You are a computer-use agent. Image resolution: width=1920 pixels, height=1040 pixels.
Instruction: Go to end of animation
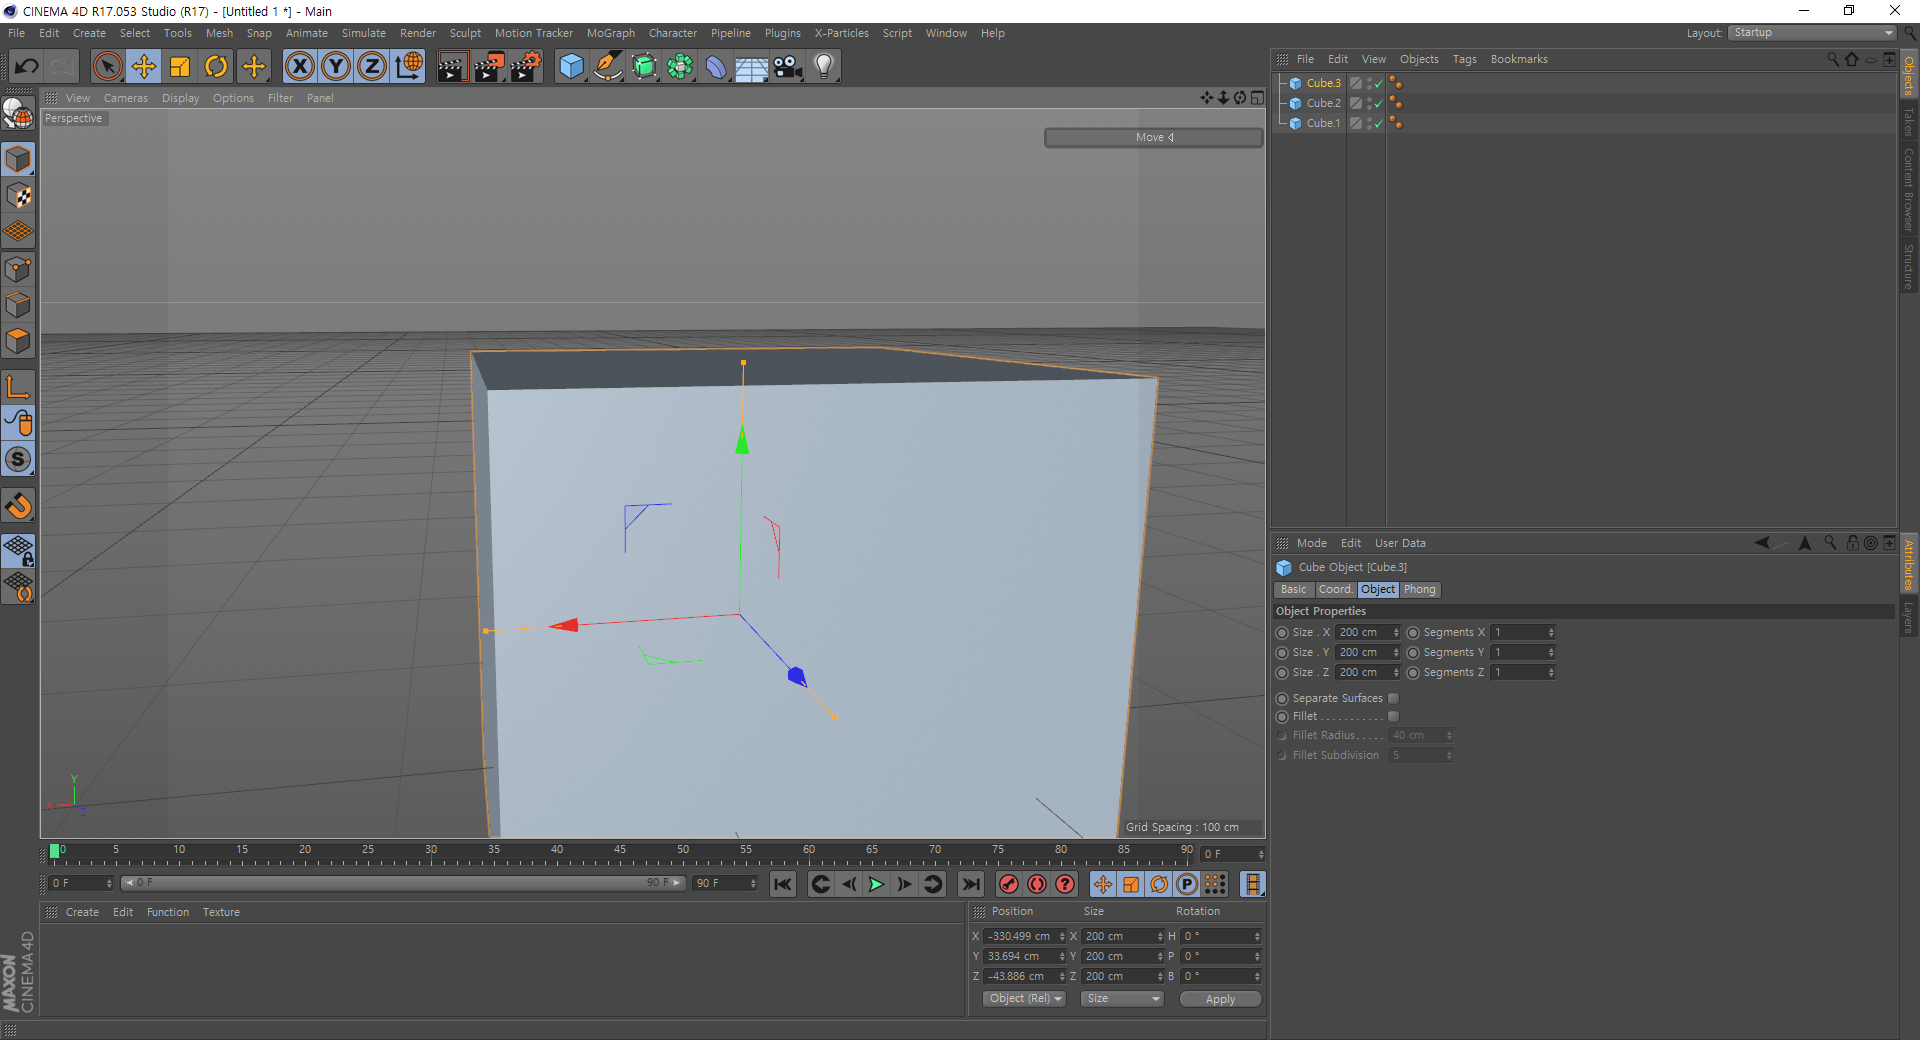tap(971, 884)
